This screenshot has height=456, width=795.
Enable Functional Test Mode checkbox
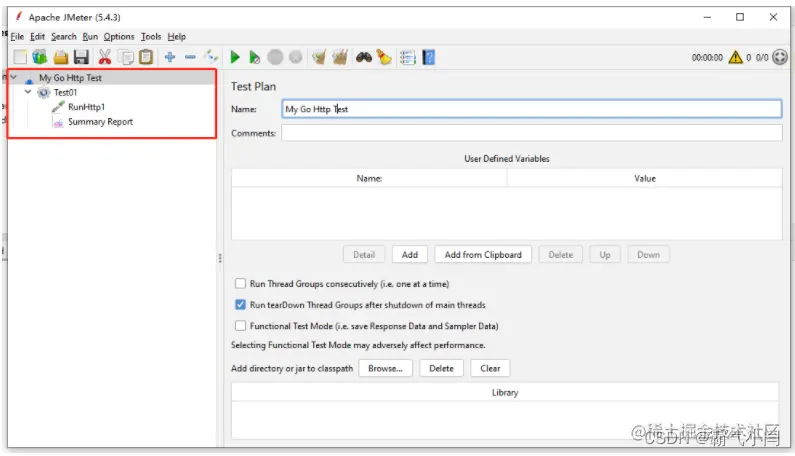tap(240, 326)
